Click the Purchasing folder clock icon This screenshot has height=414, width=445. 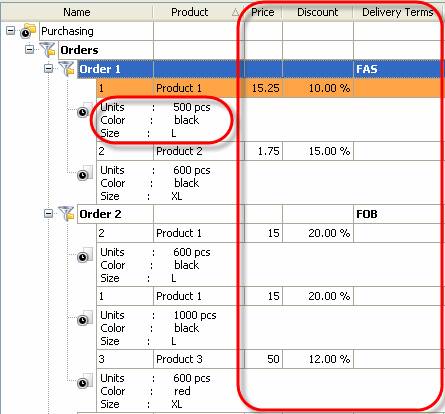point(28,31)
